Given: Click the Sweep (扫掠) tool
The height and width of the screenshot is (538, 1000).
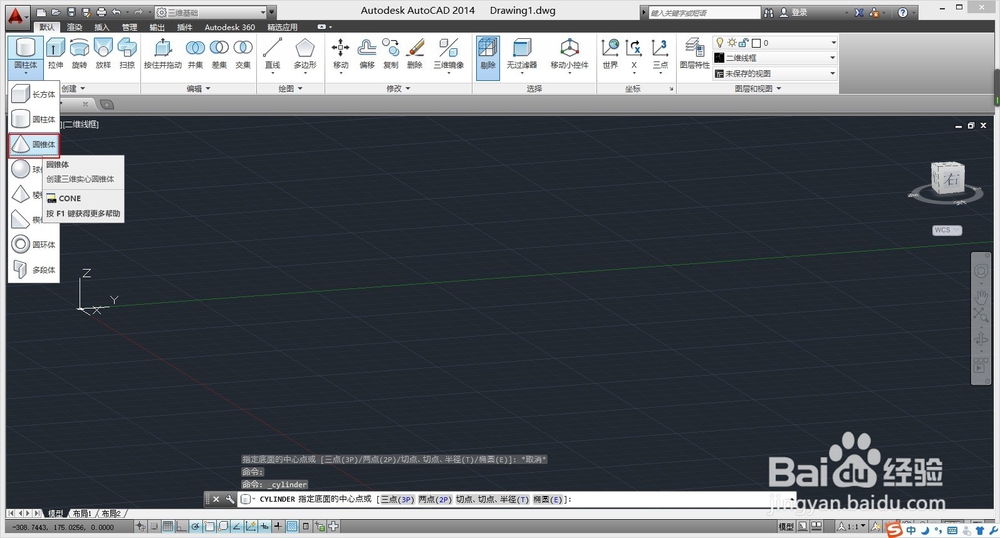Looking at the screenshot, I should pos(127,54).
